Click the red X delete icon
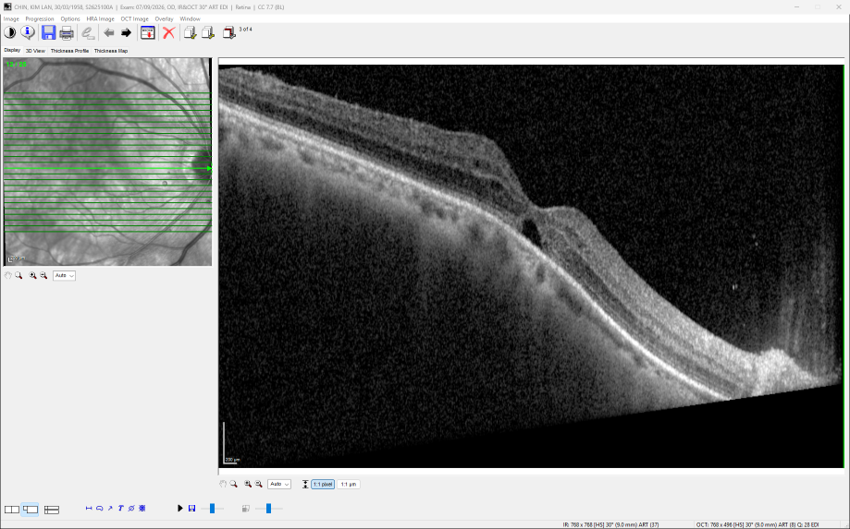 click(169, 33)
